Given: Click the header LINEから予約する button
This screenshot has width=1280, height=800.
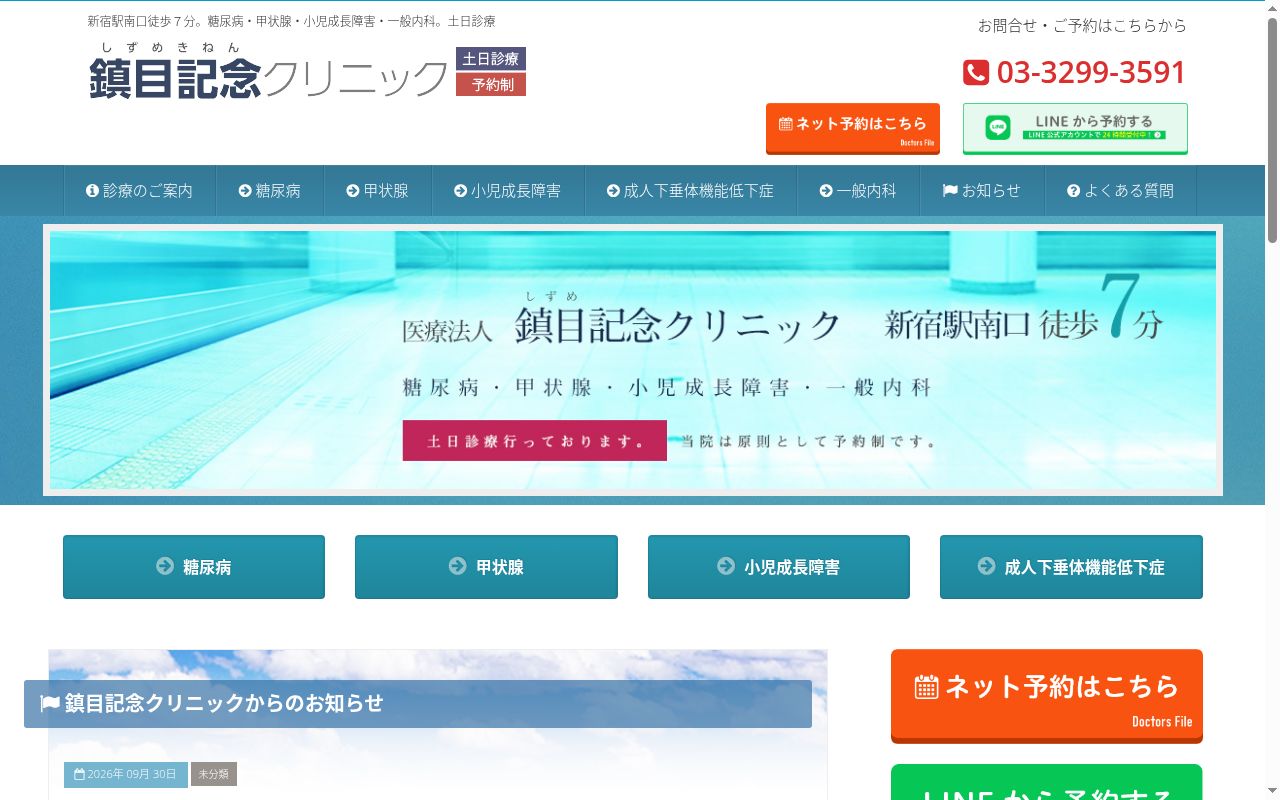Looking at the screenshot, I should click(x=1075, y=128).
